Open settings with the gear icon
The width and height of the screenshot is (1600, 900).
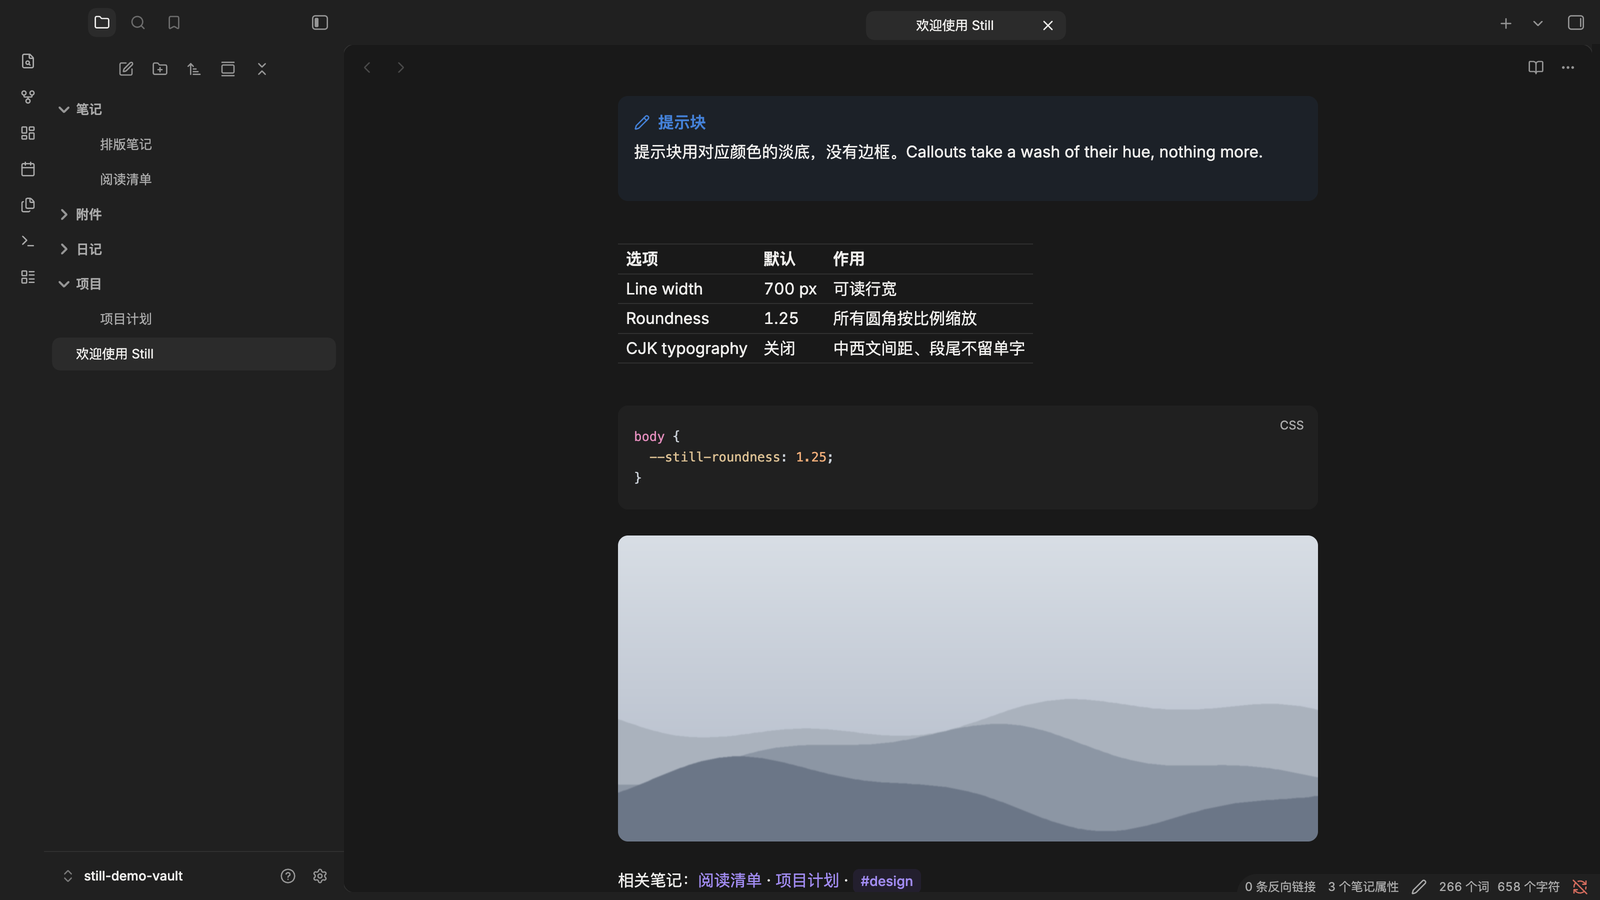click(320, 876)
